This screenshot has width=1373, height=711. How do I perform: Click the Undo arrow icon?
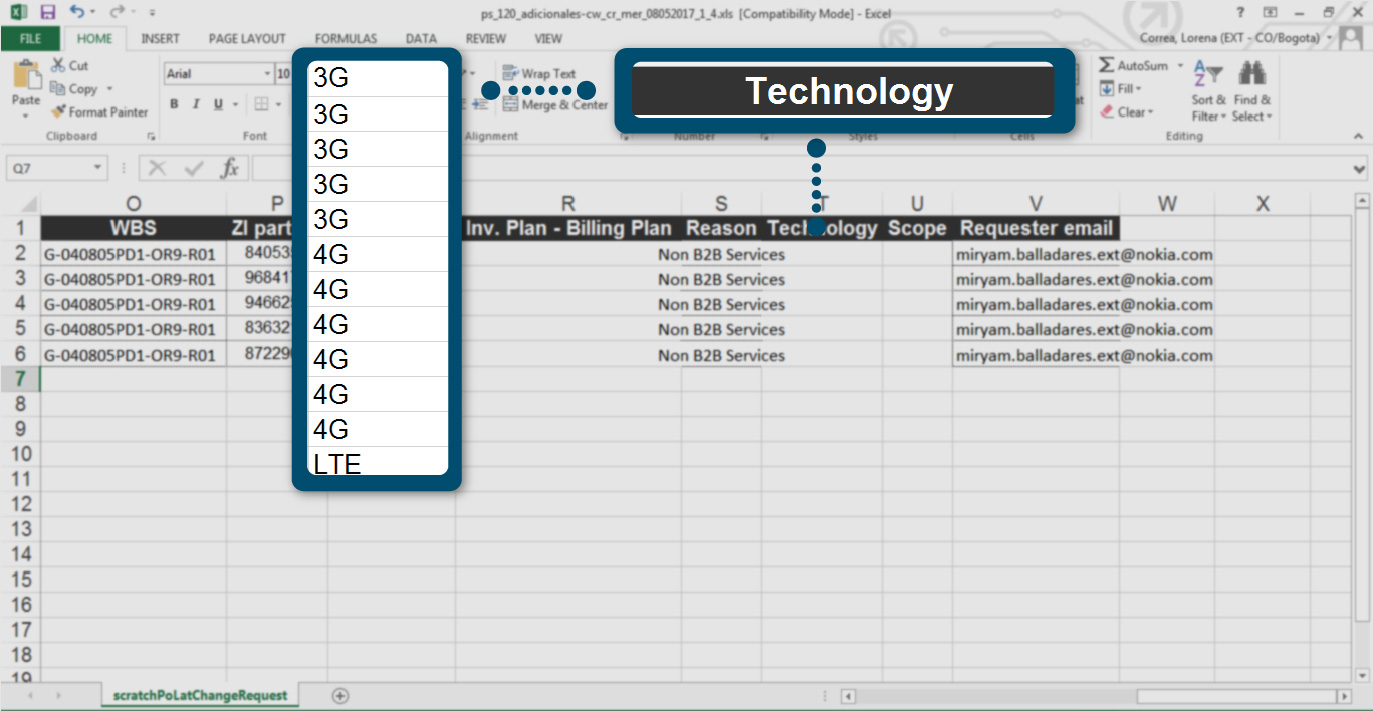pyautogui.click(x=78, y=13)
